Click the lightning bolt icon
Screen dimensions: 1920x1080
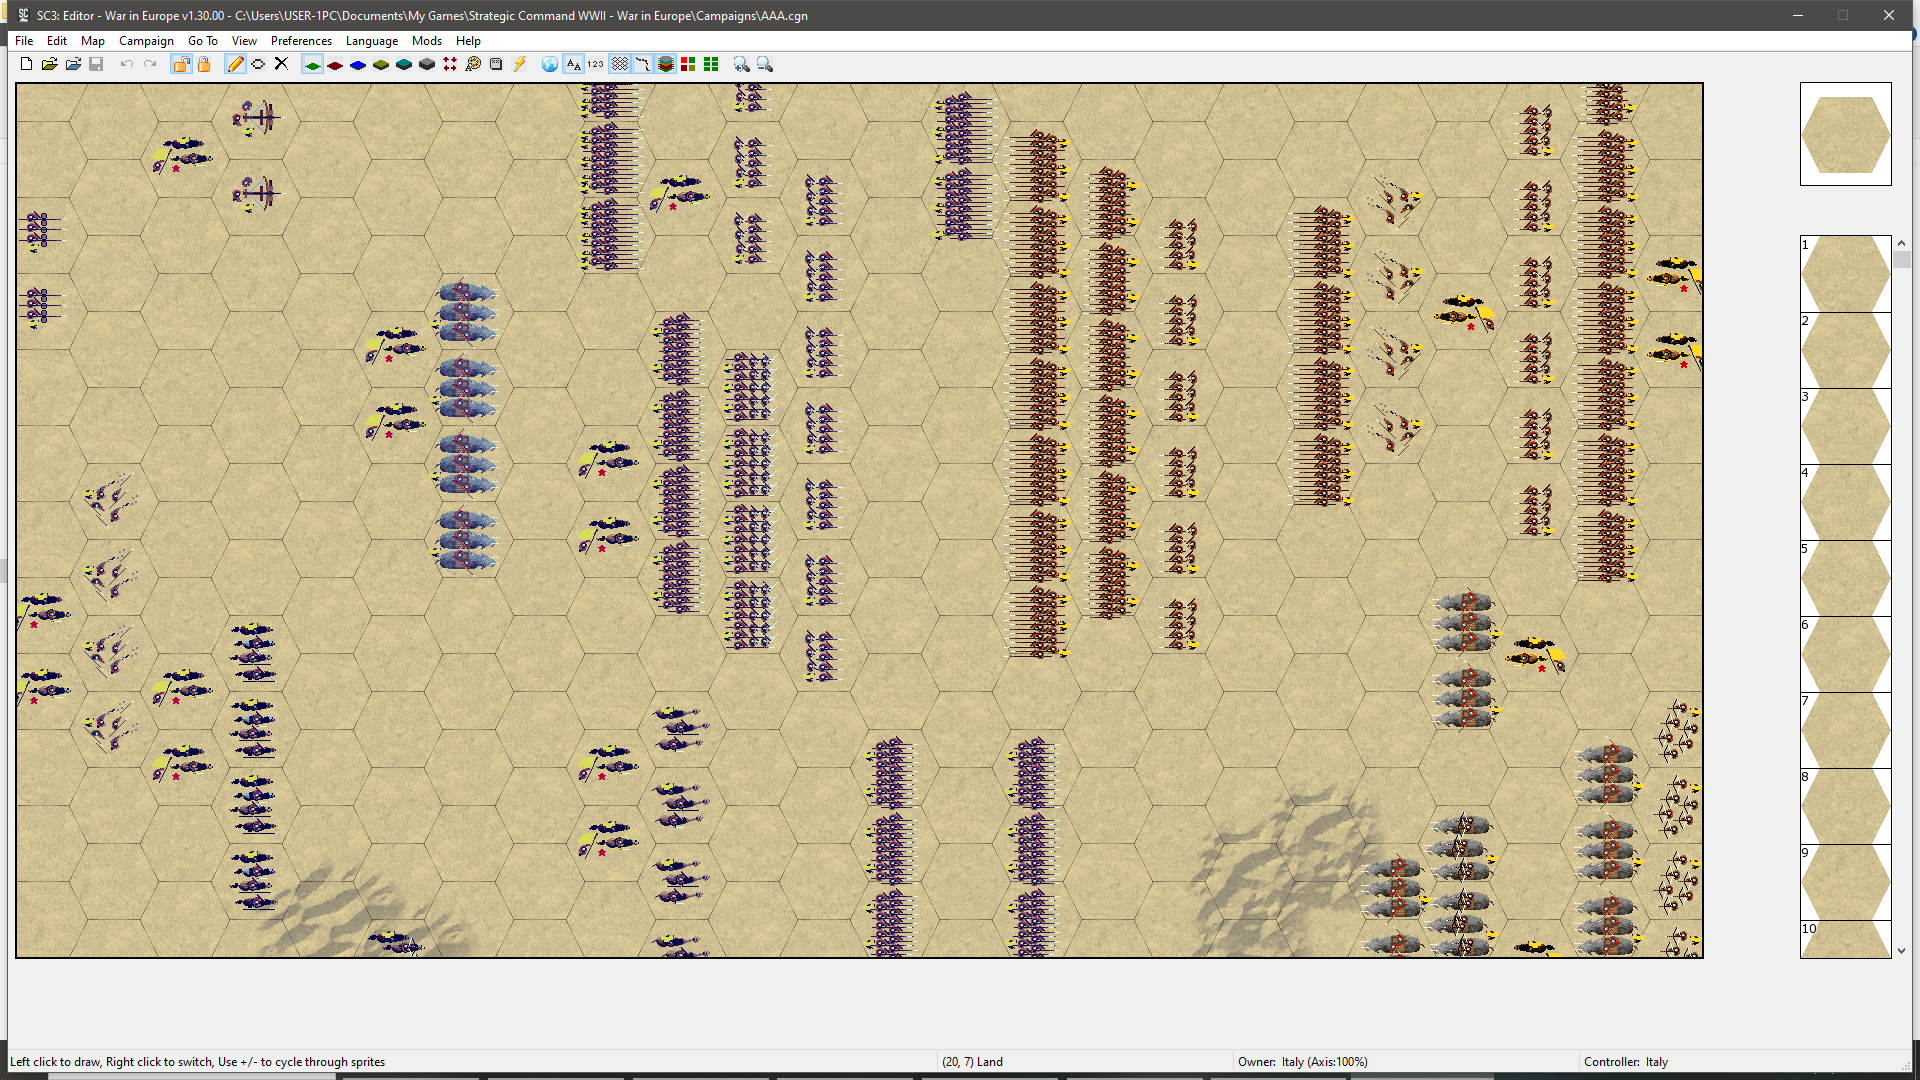click(519, 64)
